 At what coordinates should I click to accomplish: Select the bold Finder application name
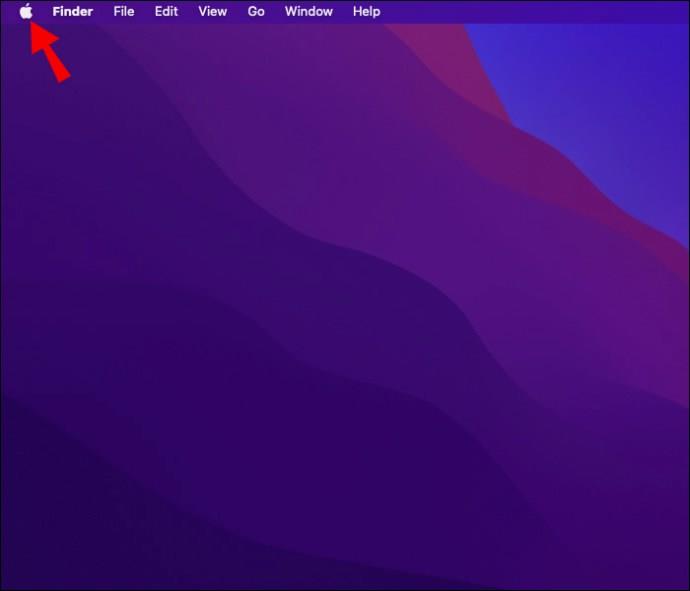tap(73, 11)
